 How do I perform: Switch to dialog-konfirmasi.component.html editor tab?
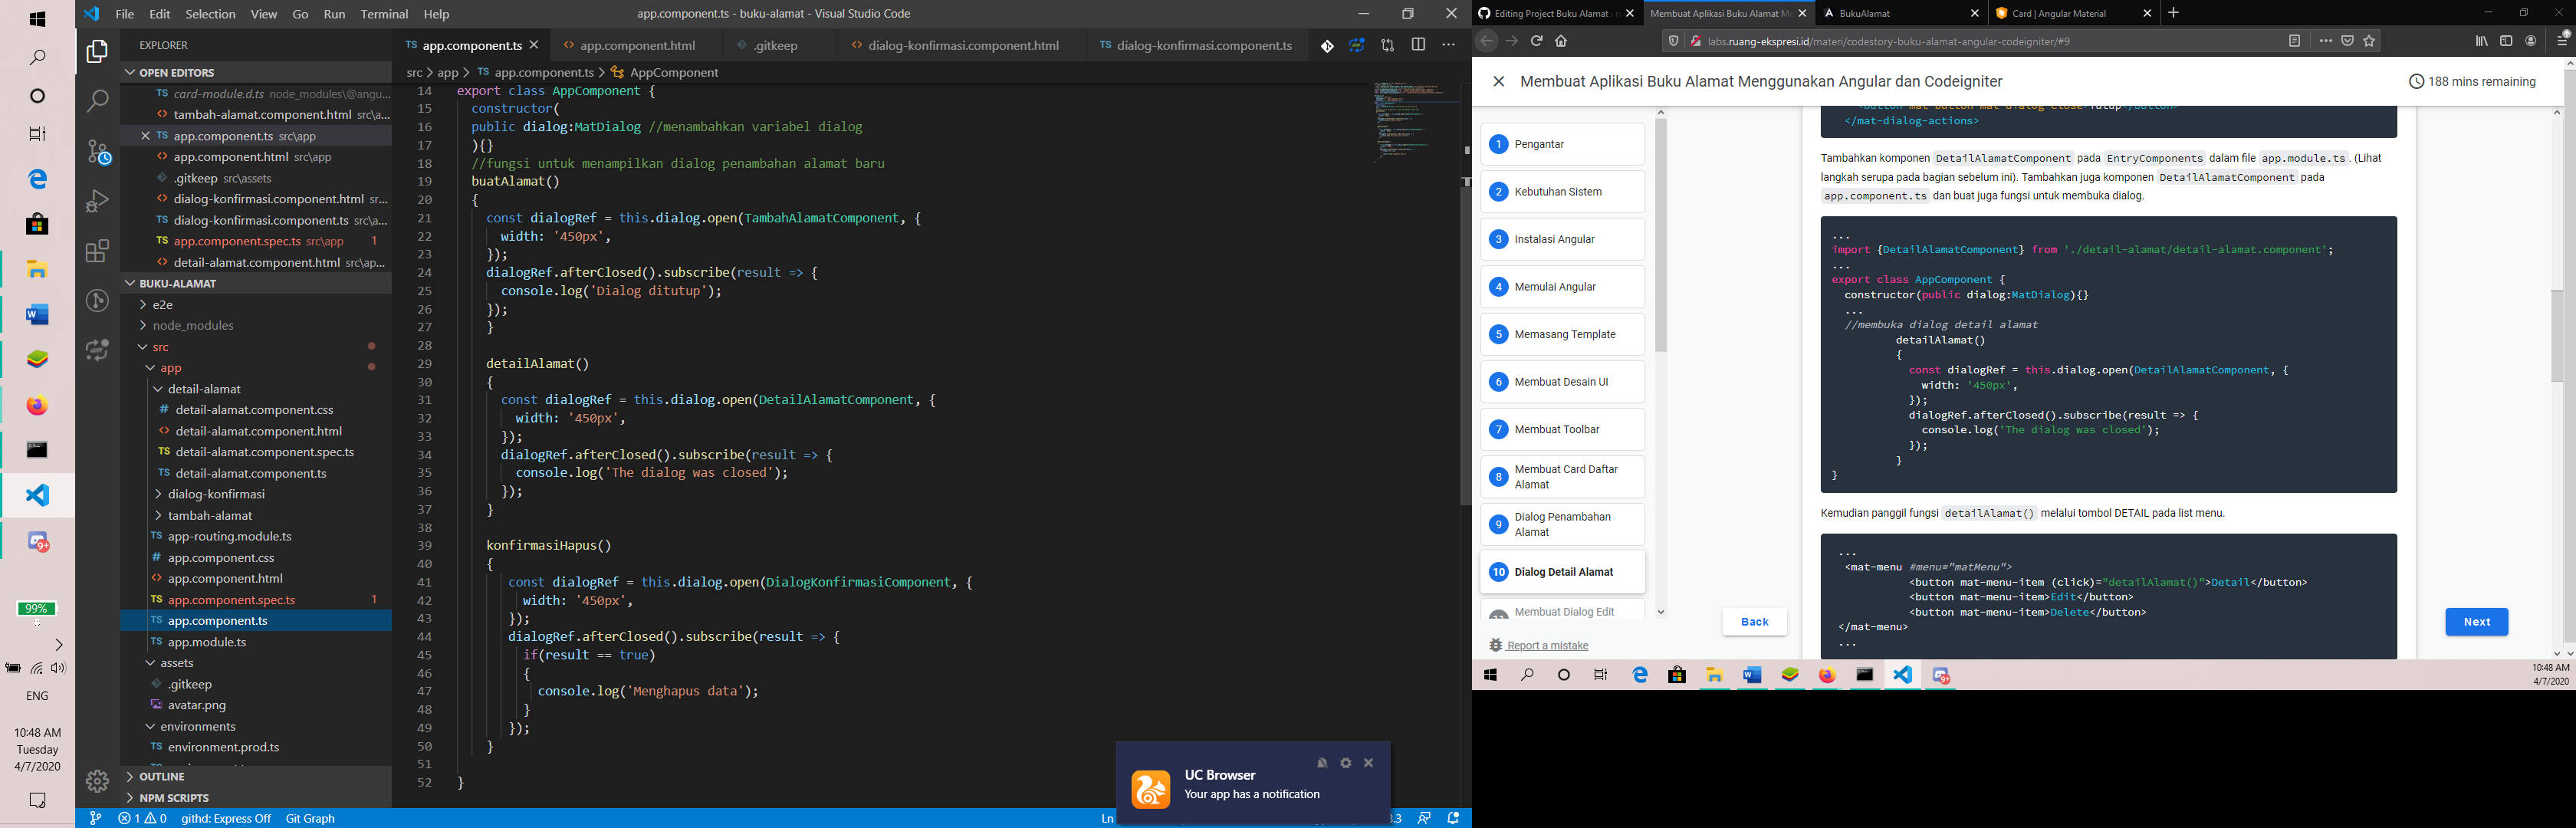(964, 45)
